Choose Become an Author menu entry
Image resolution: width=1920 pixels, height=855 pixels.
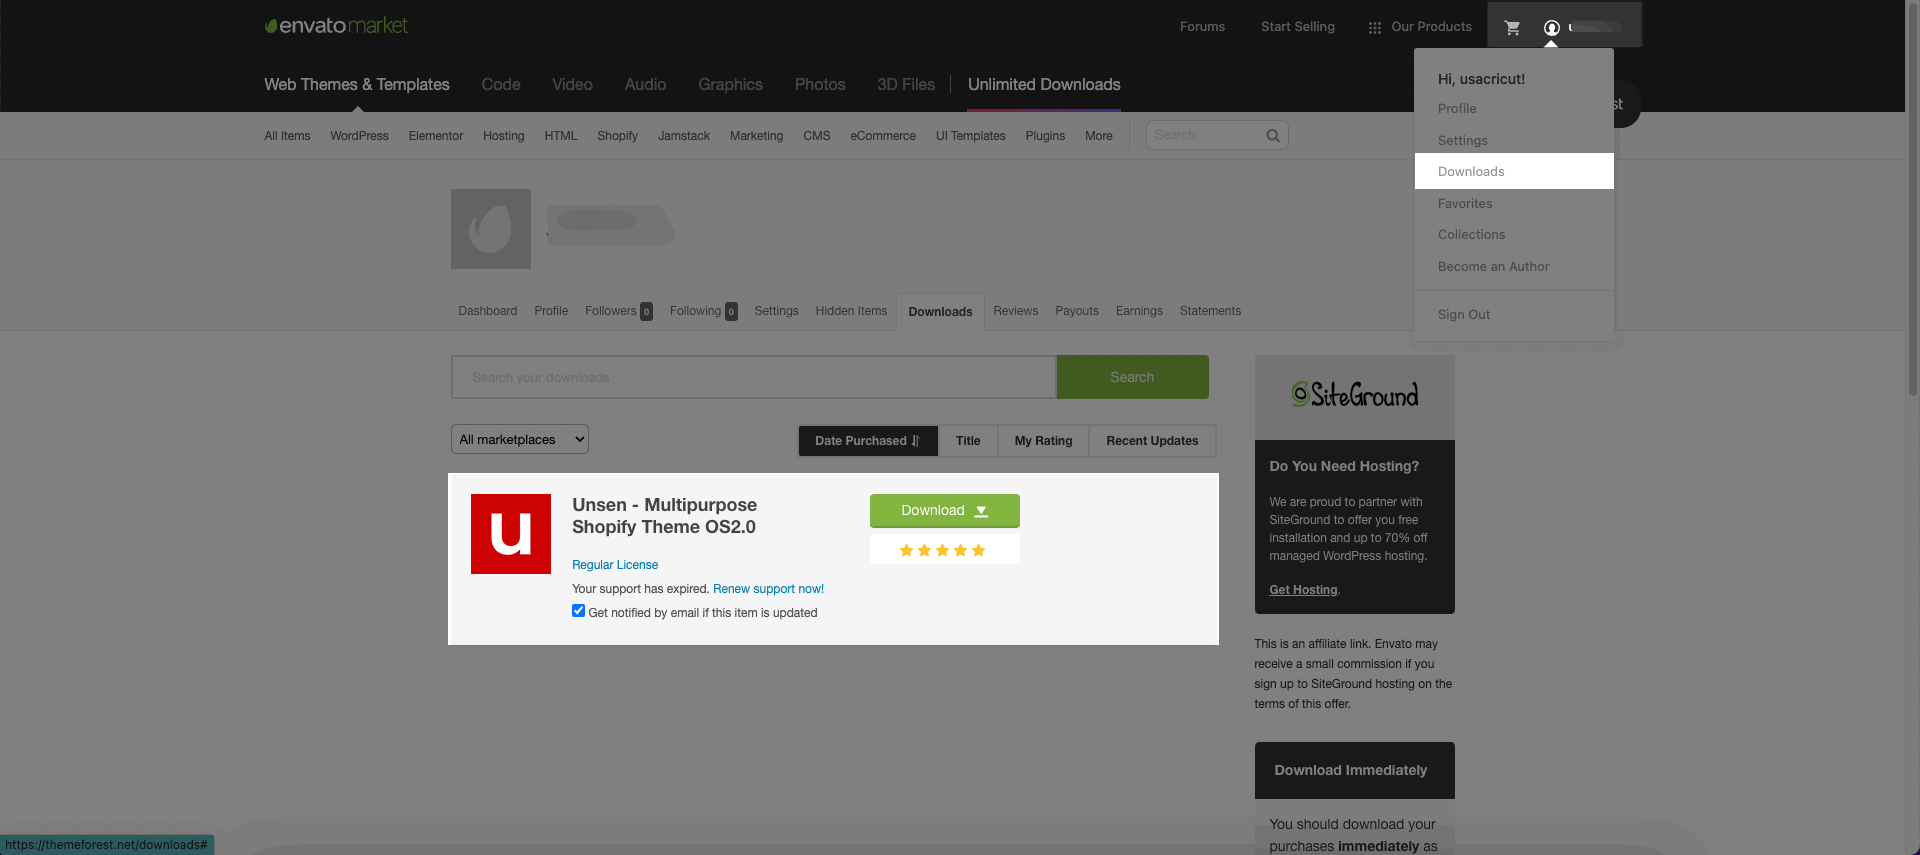pos(1493,266)
